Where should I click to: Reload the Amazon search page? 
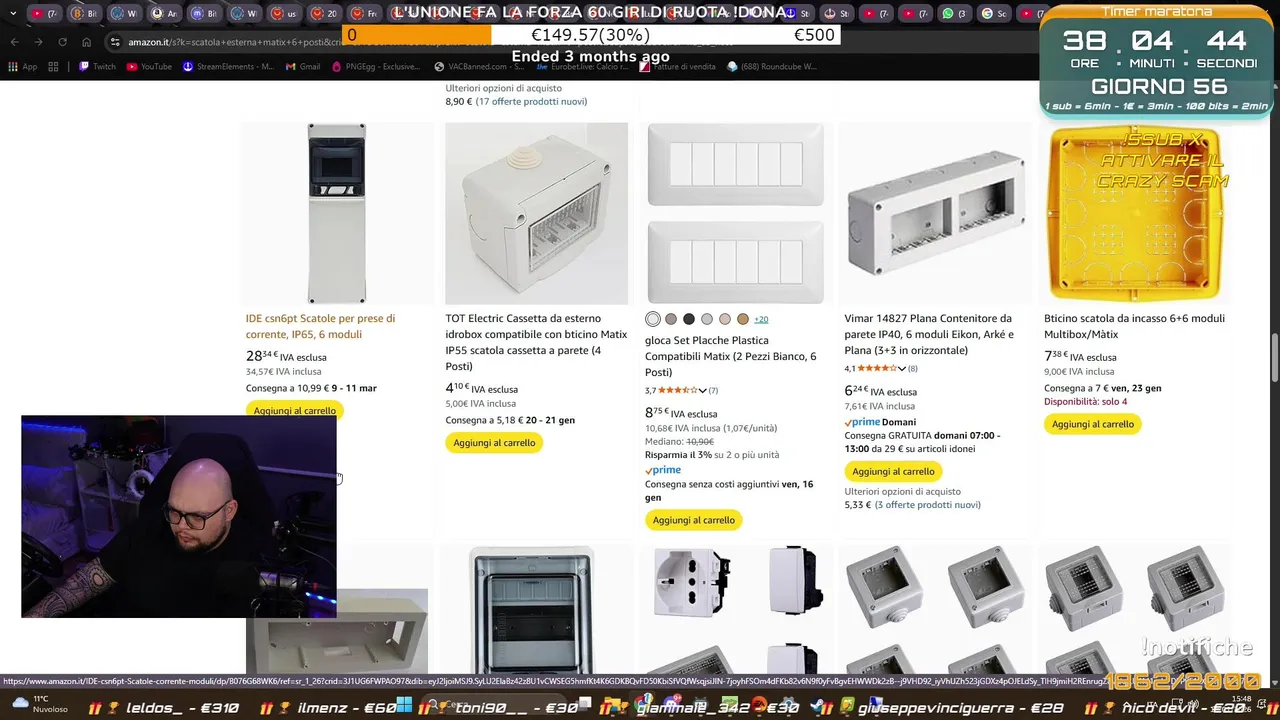coord(62,42)
